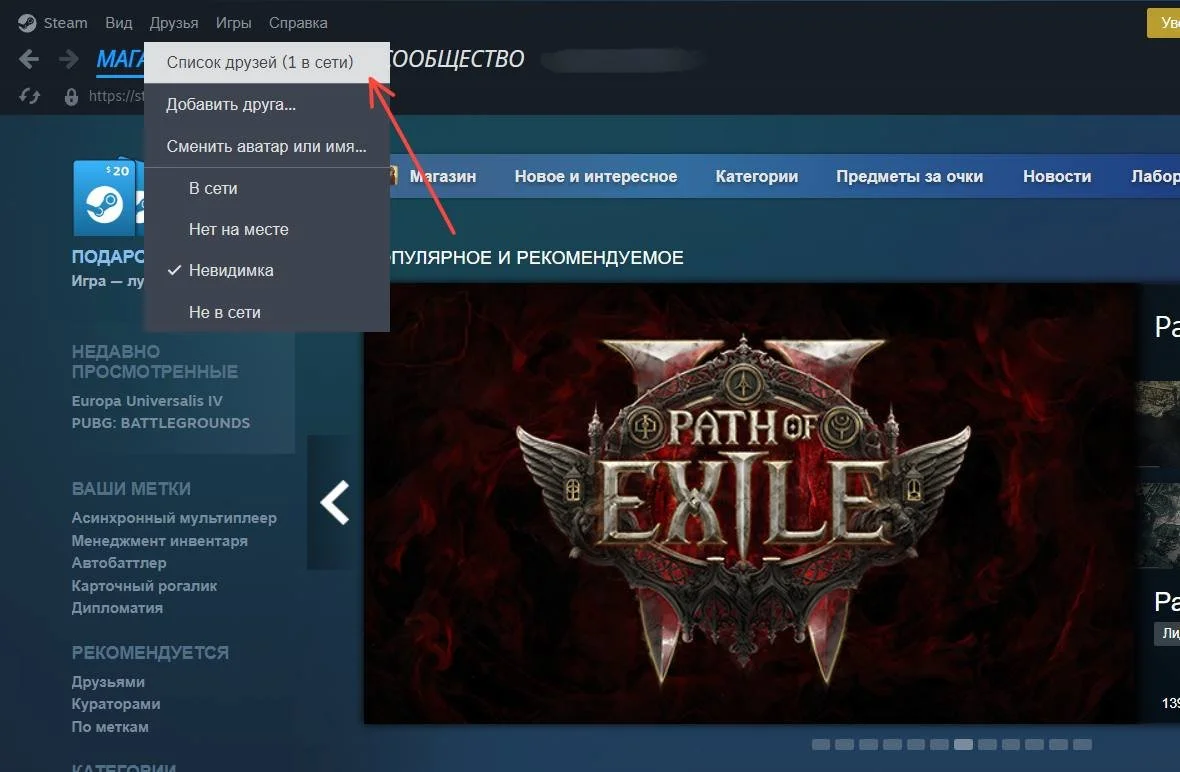Select the highlighted seventh carousel dot

coord(963,745)
